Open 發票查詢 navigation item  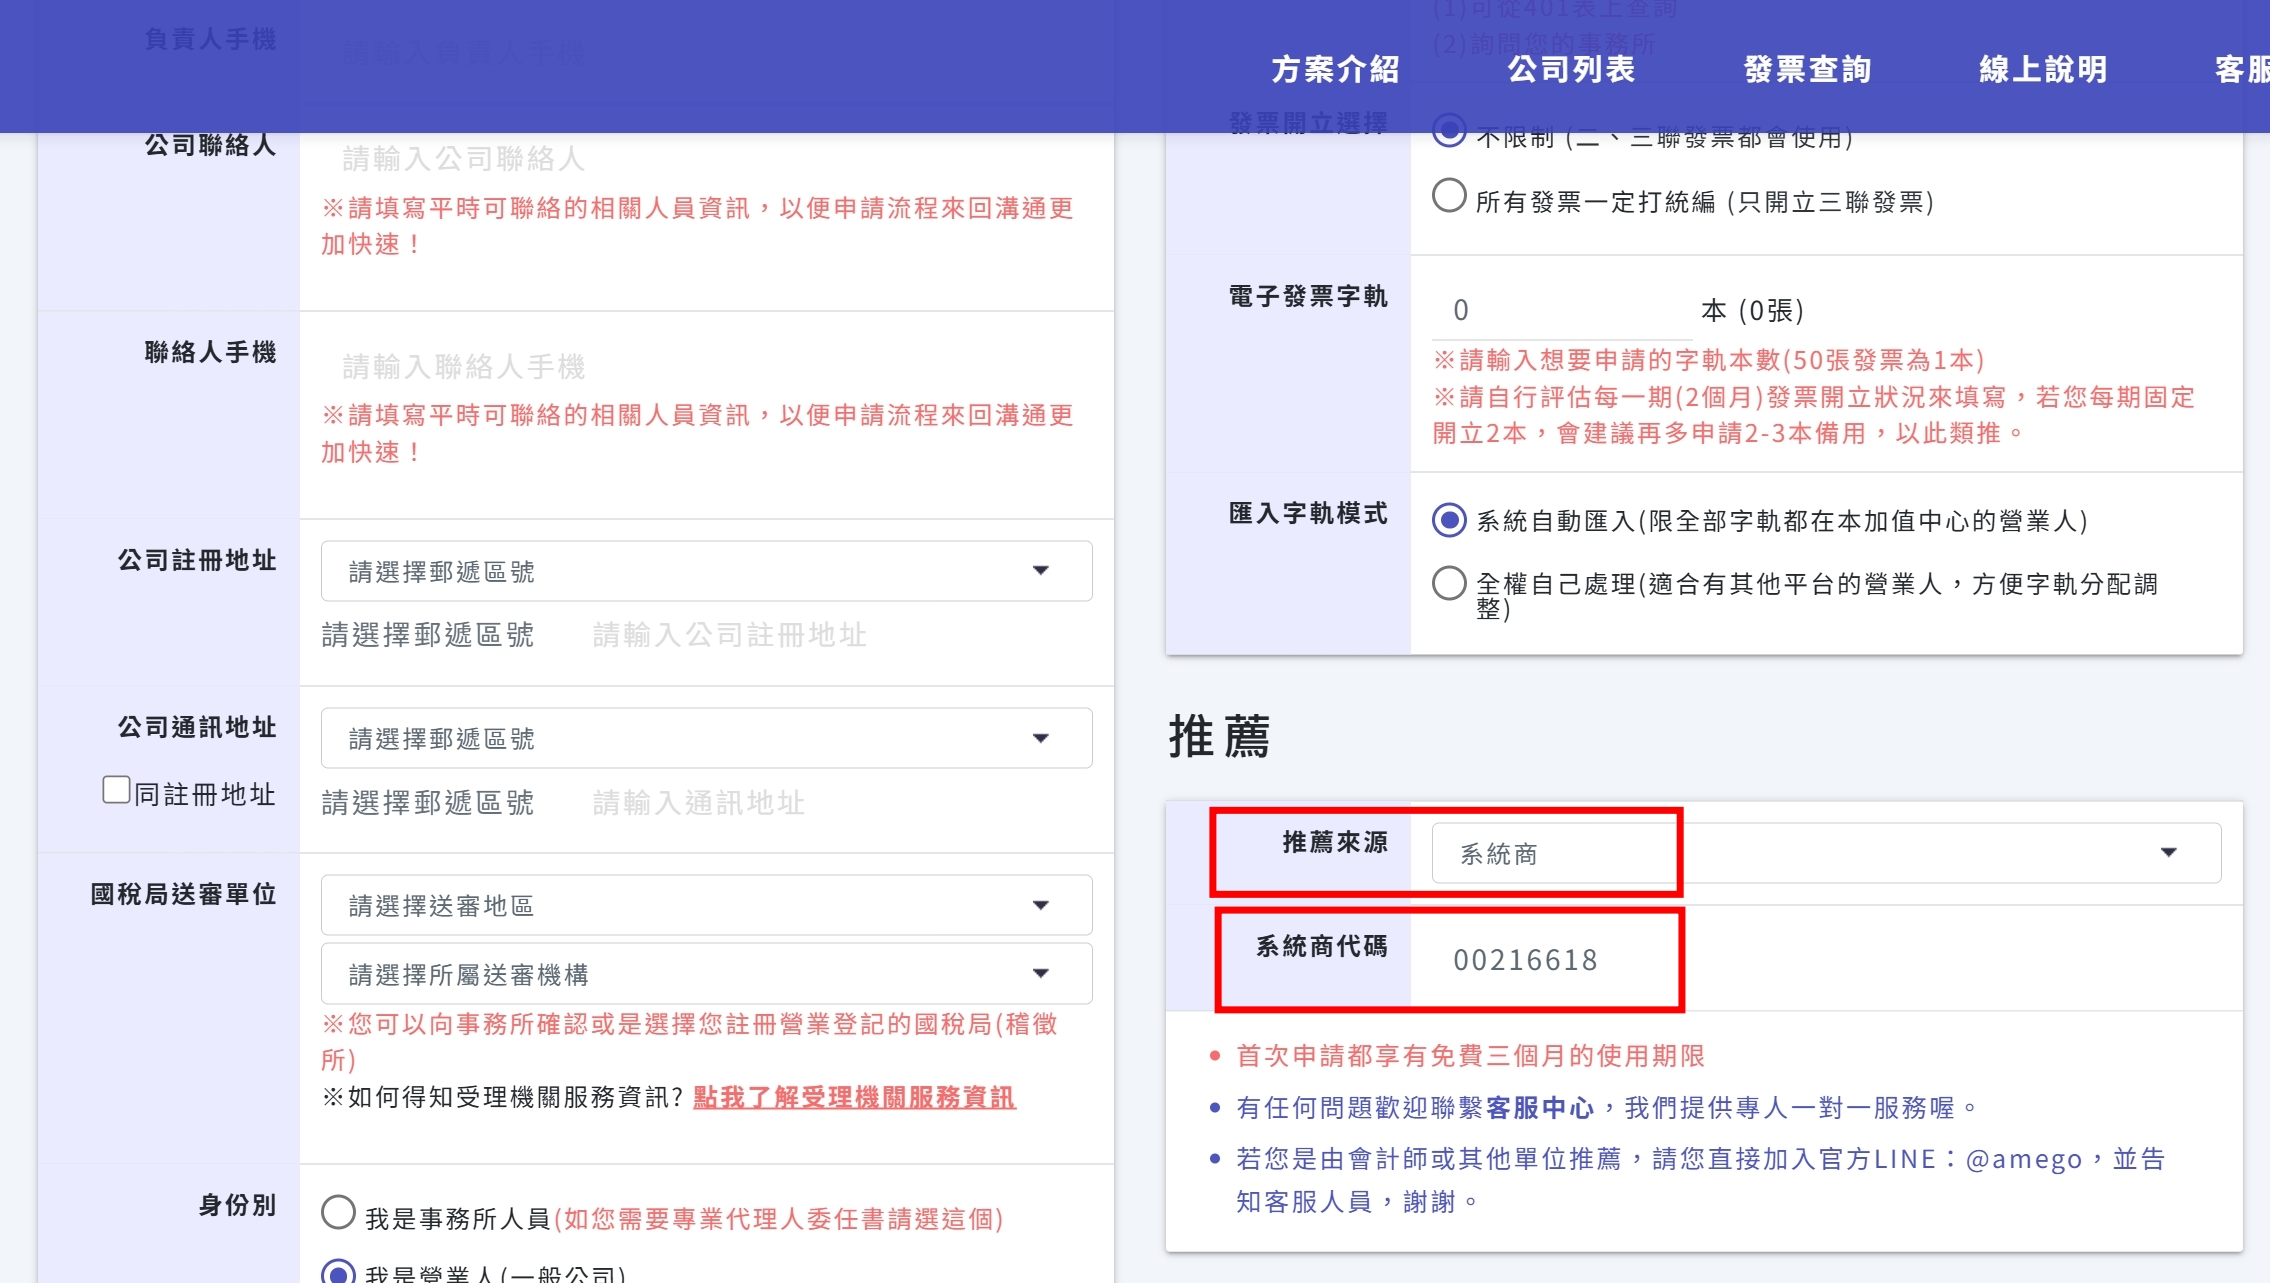coord(1807,69)
